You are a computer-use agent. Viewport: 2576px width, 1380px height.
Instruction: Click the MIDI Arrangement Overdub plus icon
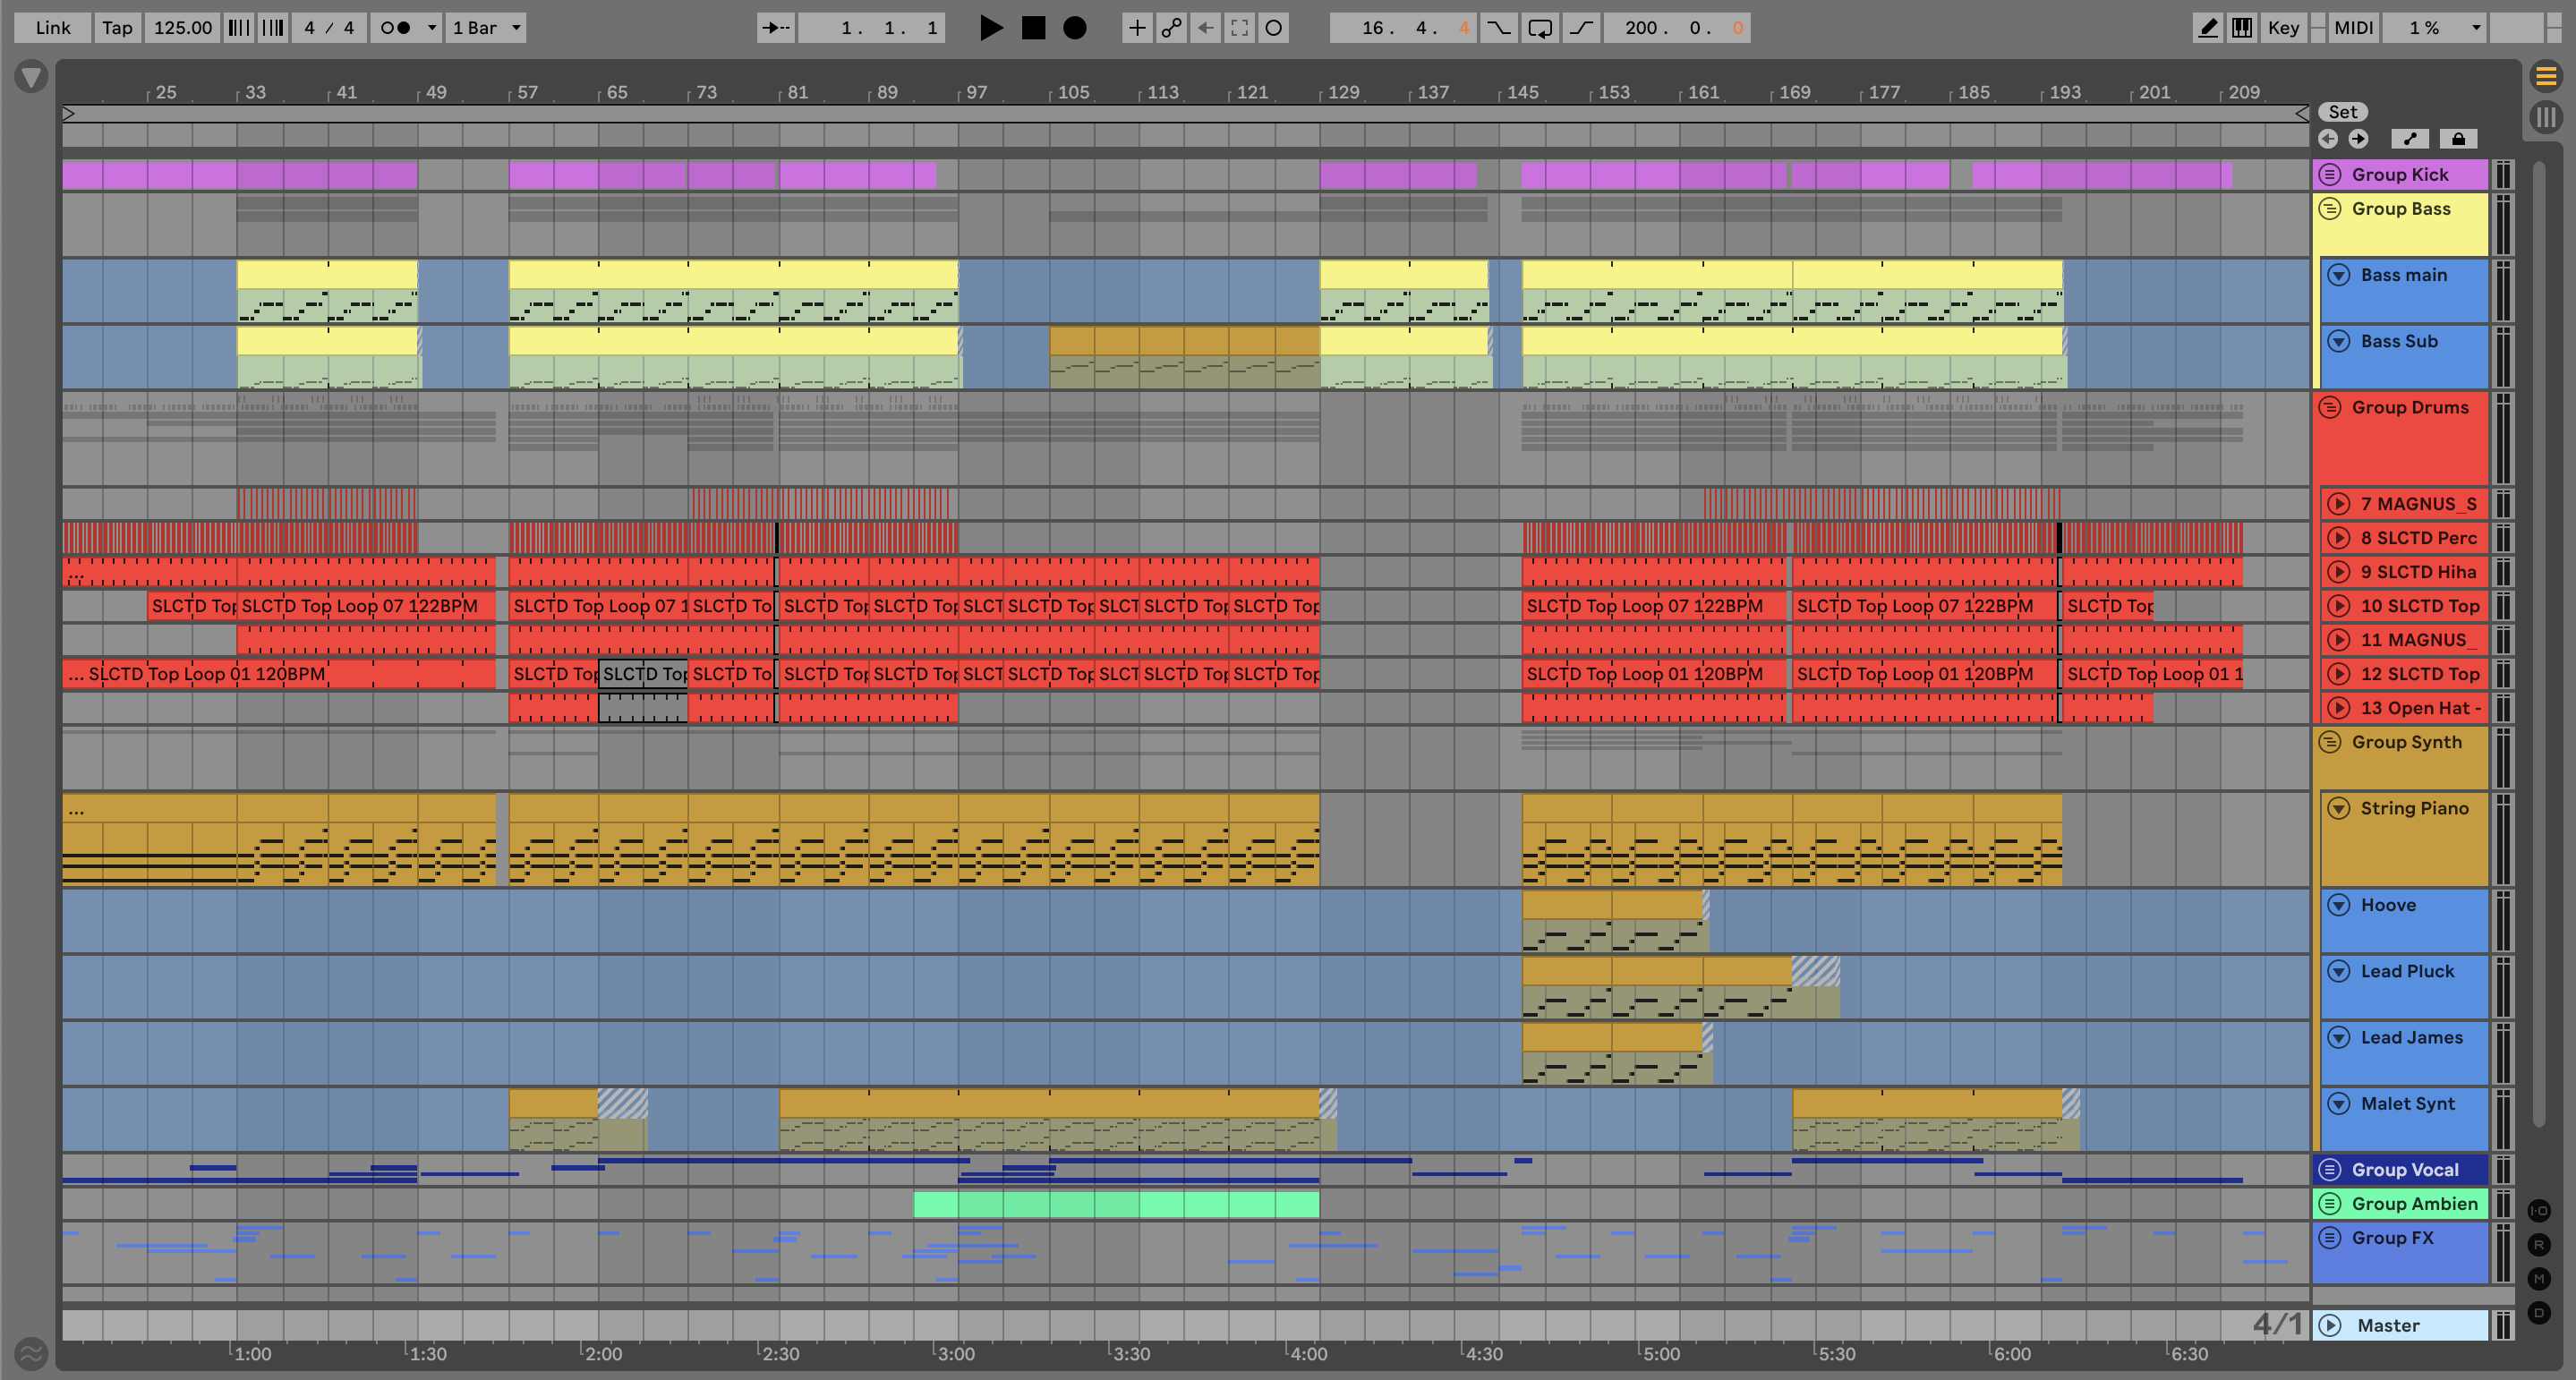tap(1137, 28)
